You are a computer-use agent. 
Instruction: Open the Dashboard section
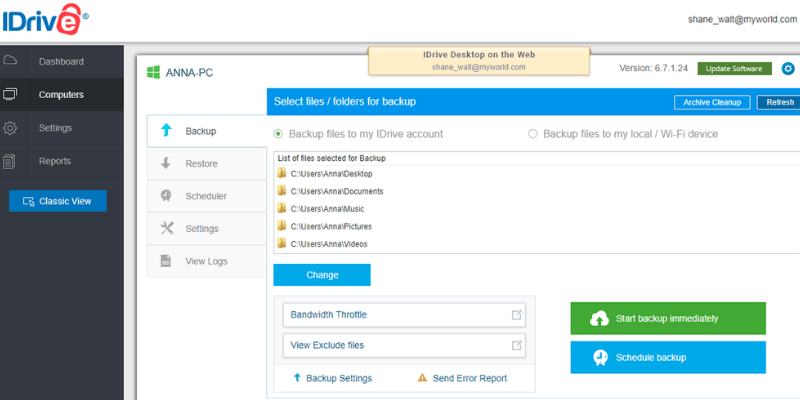(62, 61)
